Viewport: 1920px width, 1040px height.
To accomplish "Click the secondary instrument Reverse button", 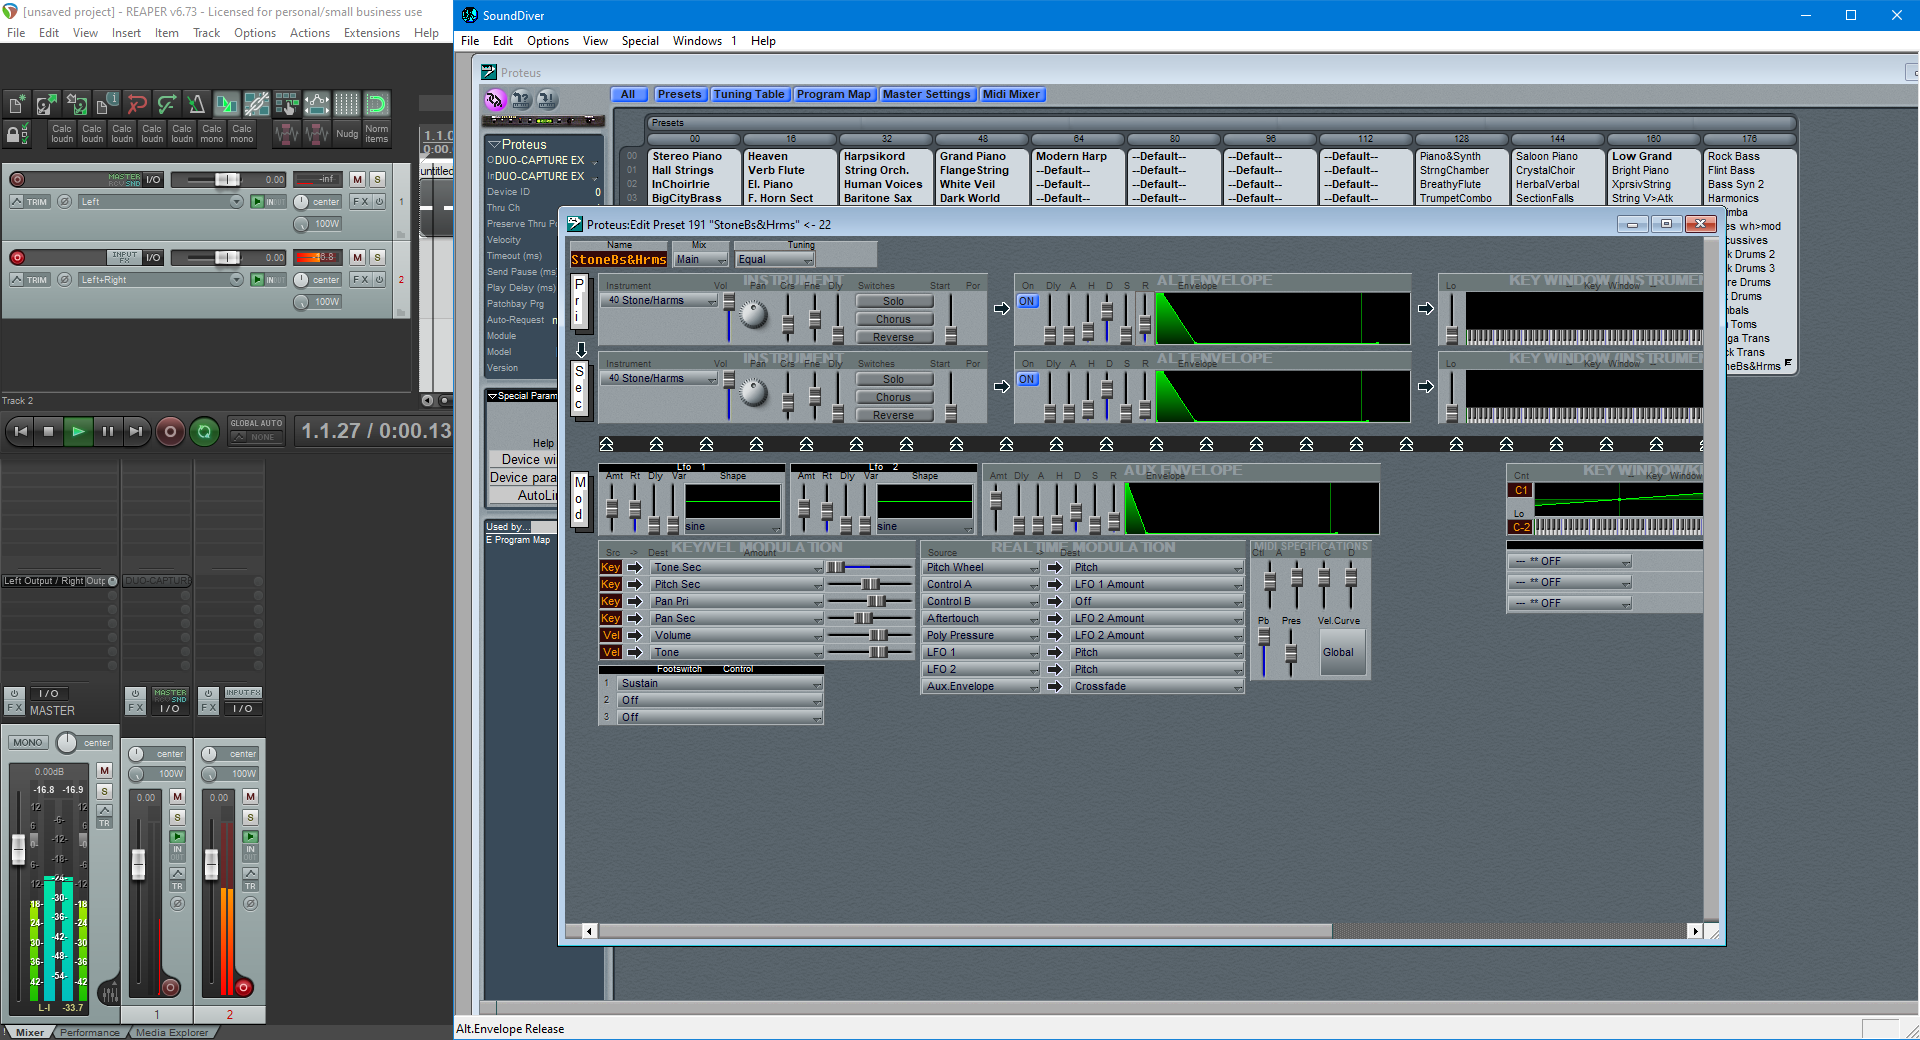I will (893, 415).
